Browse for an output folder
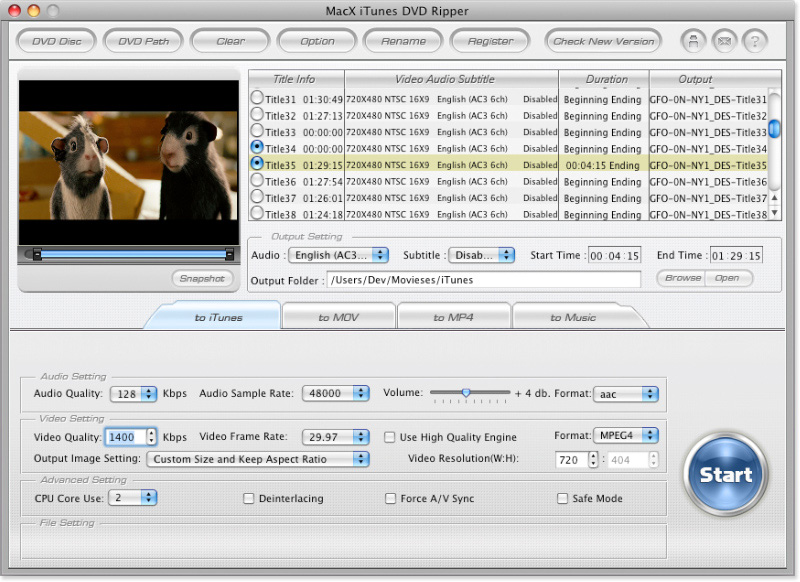The height and width of the screenshot is (582, 800). [682, 278]
